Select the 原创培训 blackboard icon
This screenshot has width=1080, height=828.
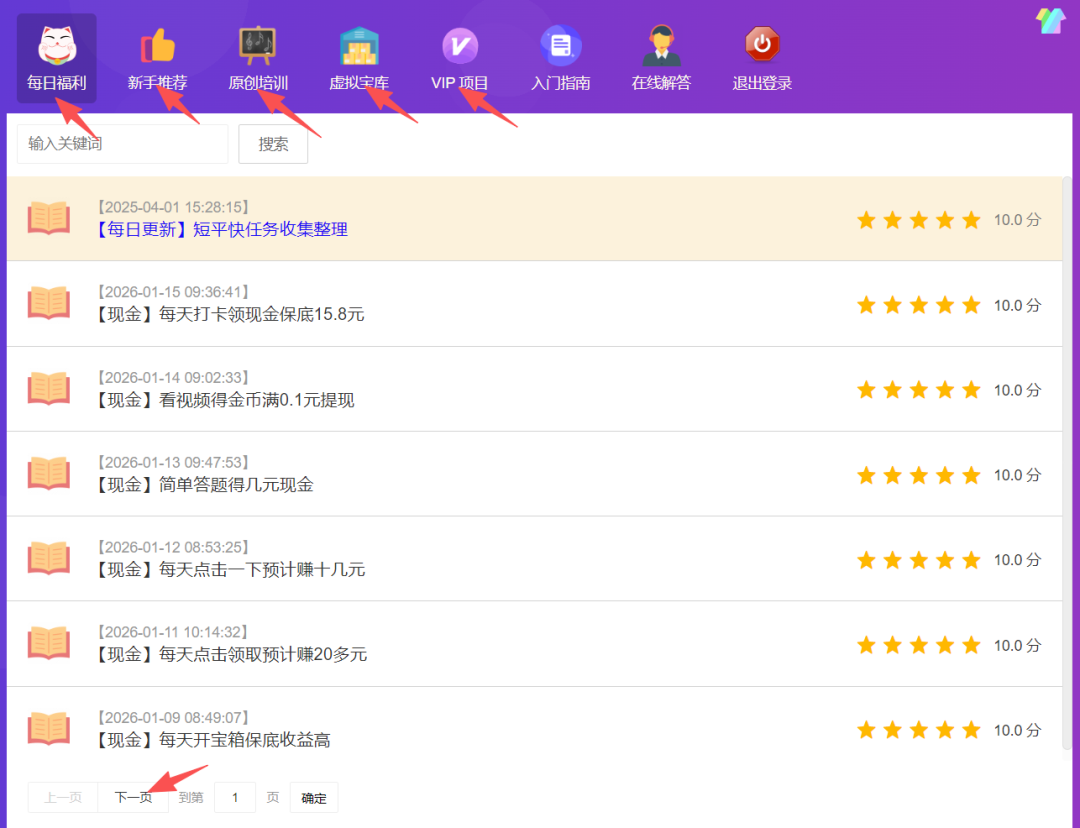257,45
